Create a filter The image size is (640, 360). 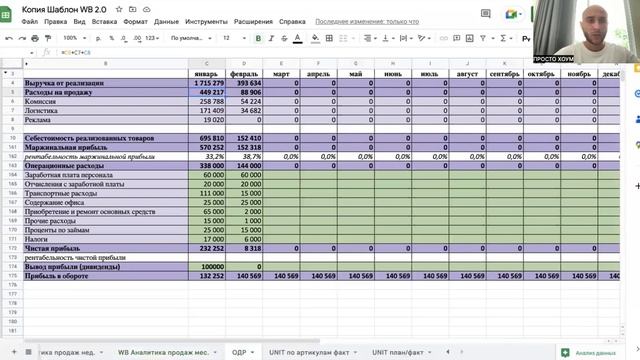point(483,38)
